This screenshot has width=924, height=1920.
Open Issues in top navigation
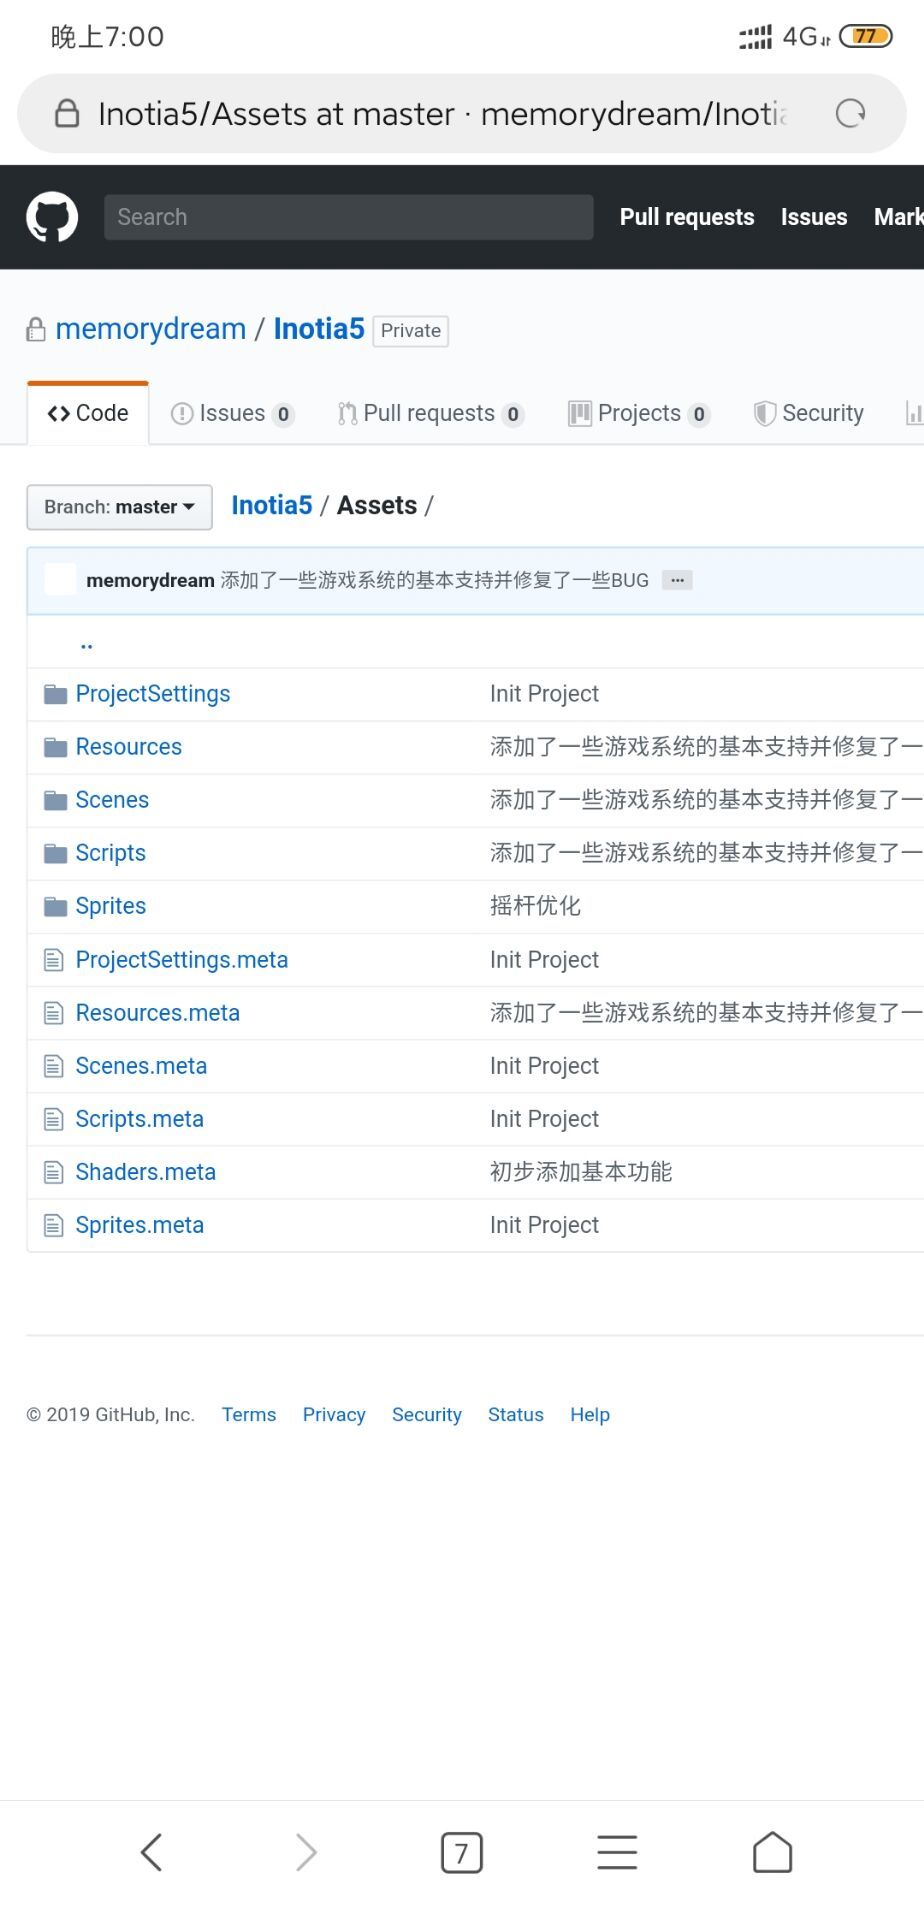tap(814, 217)
